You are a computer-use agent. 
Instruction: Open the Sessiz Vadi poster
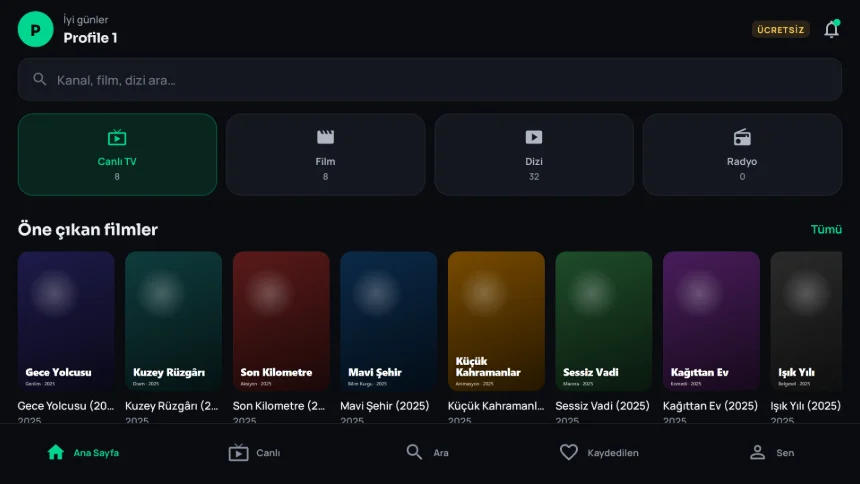[x=603, y=321]
